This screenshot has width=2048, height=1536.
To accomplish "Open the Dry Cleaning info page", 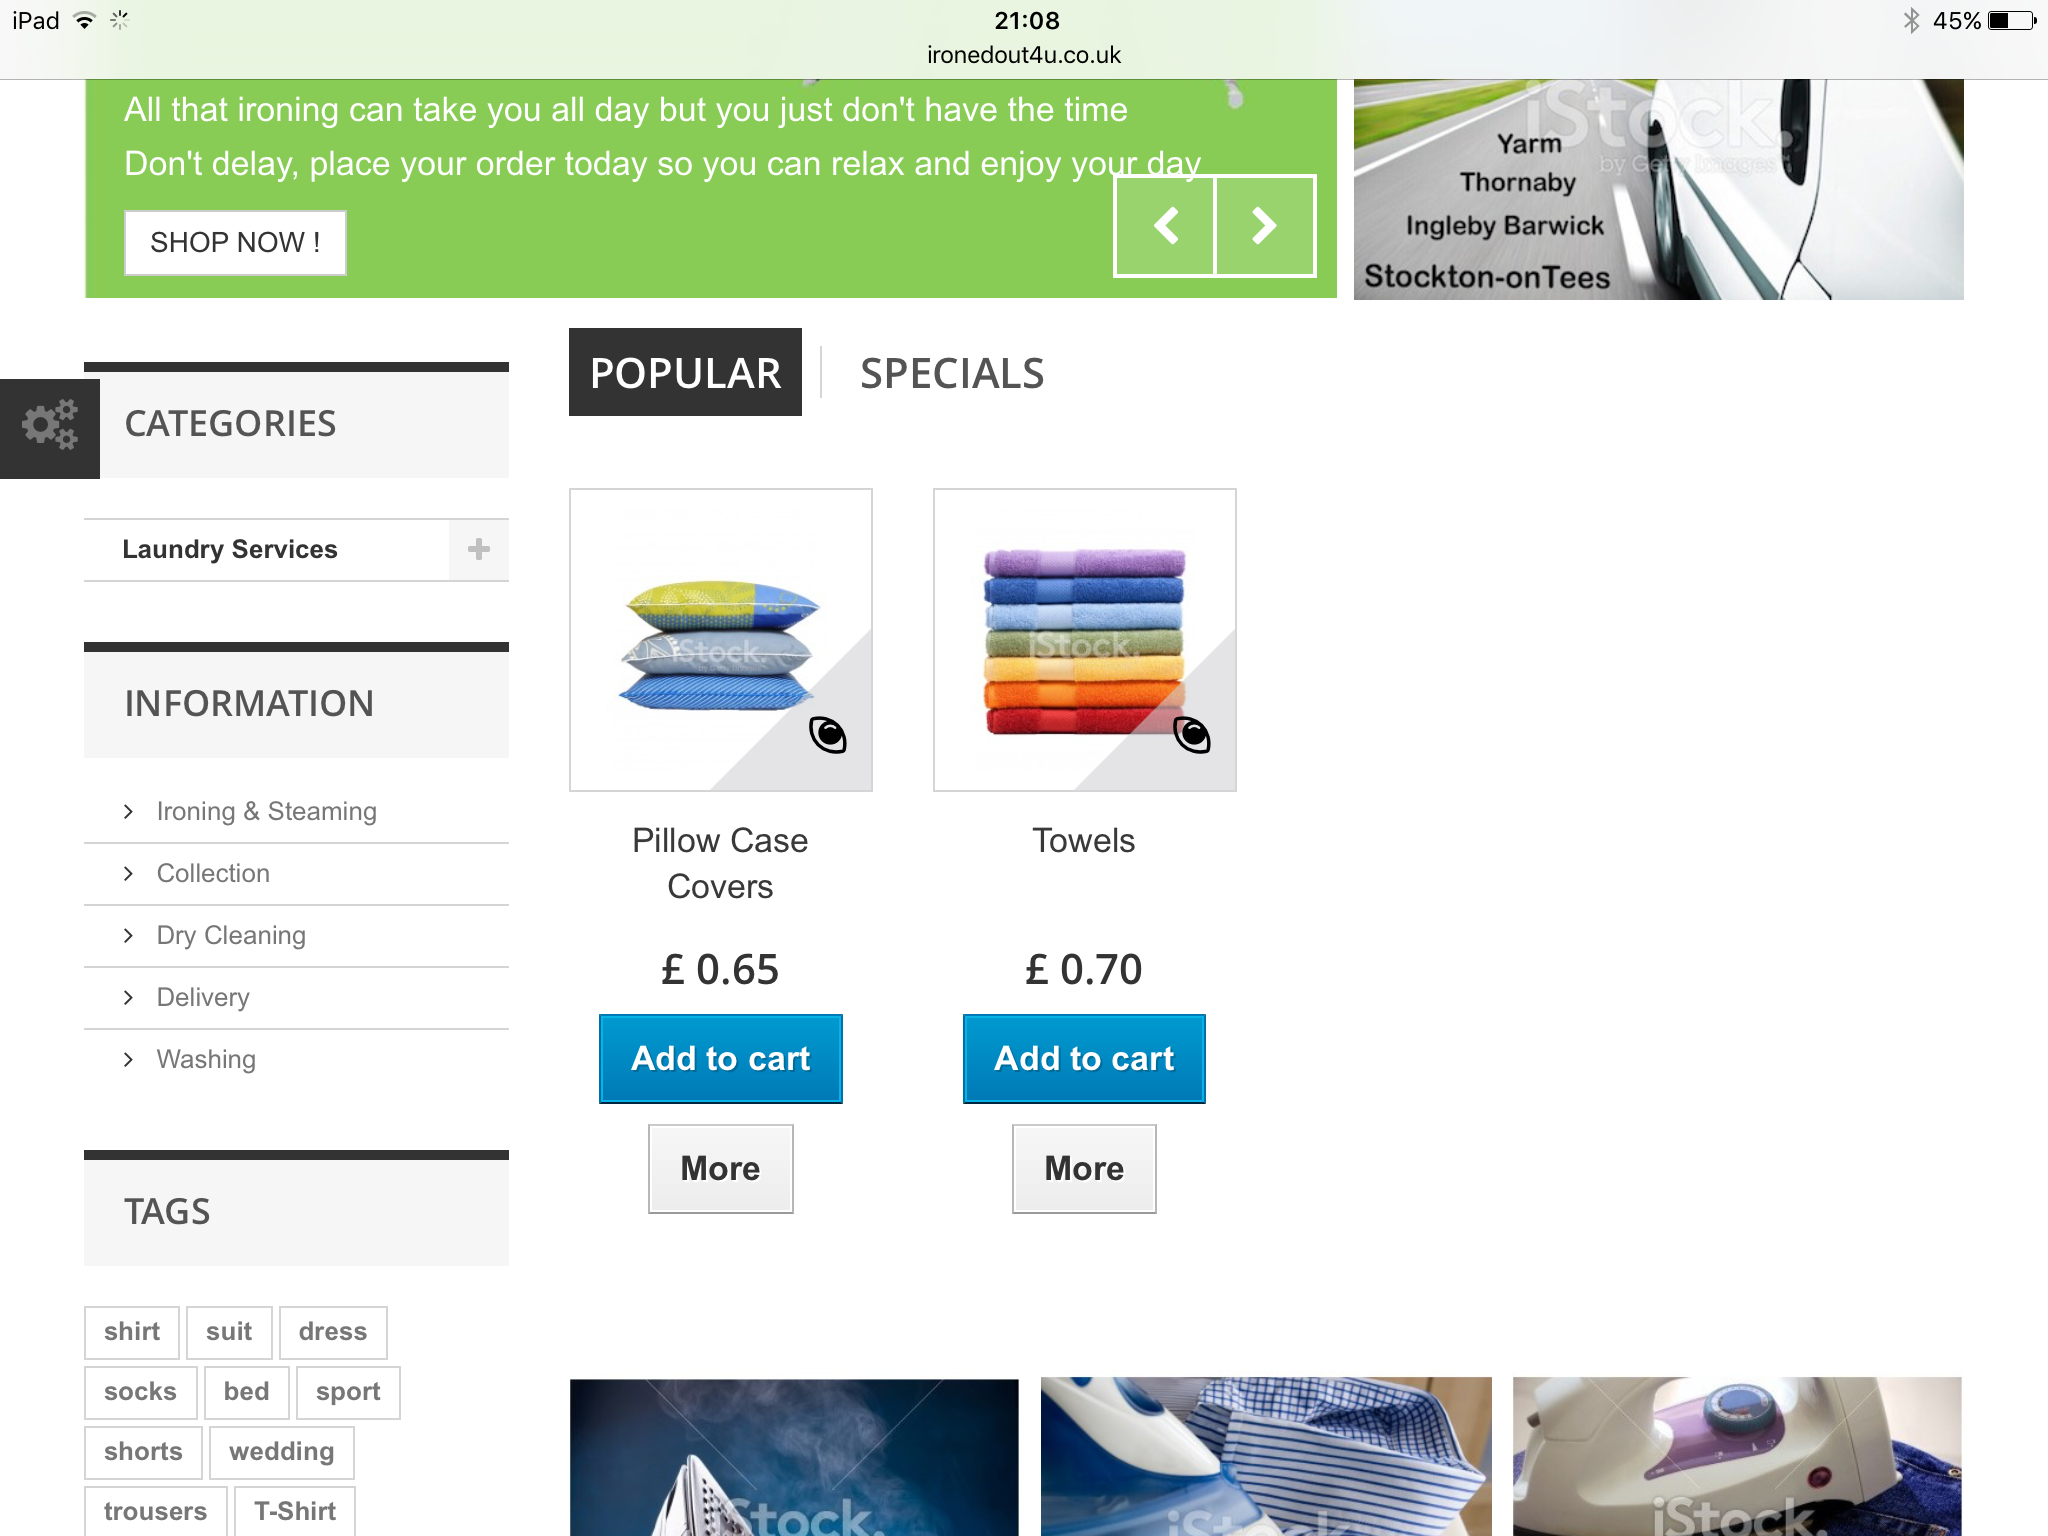I will [x=231, y=935].
